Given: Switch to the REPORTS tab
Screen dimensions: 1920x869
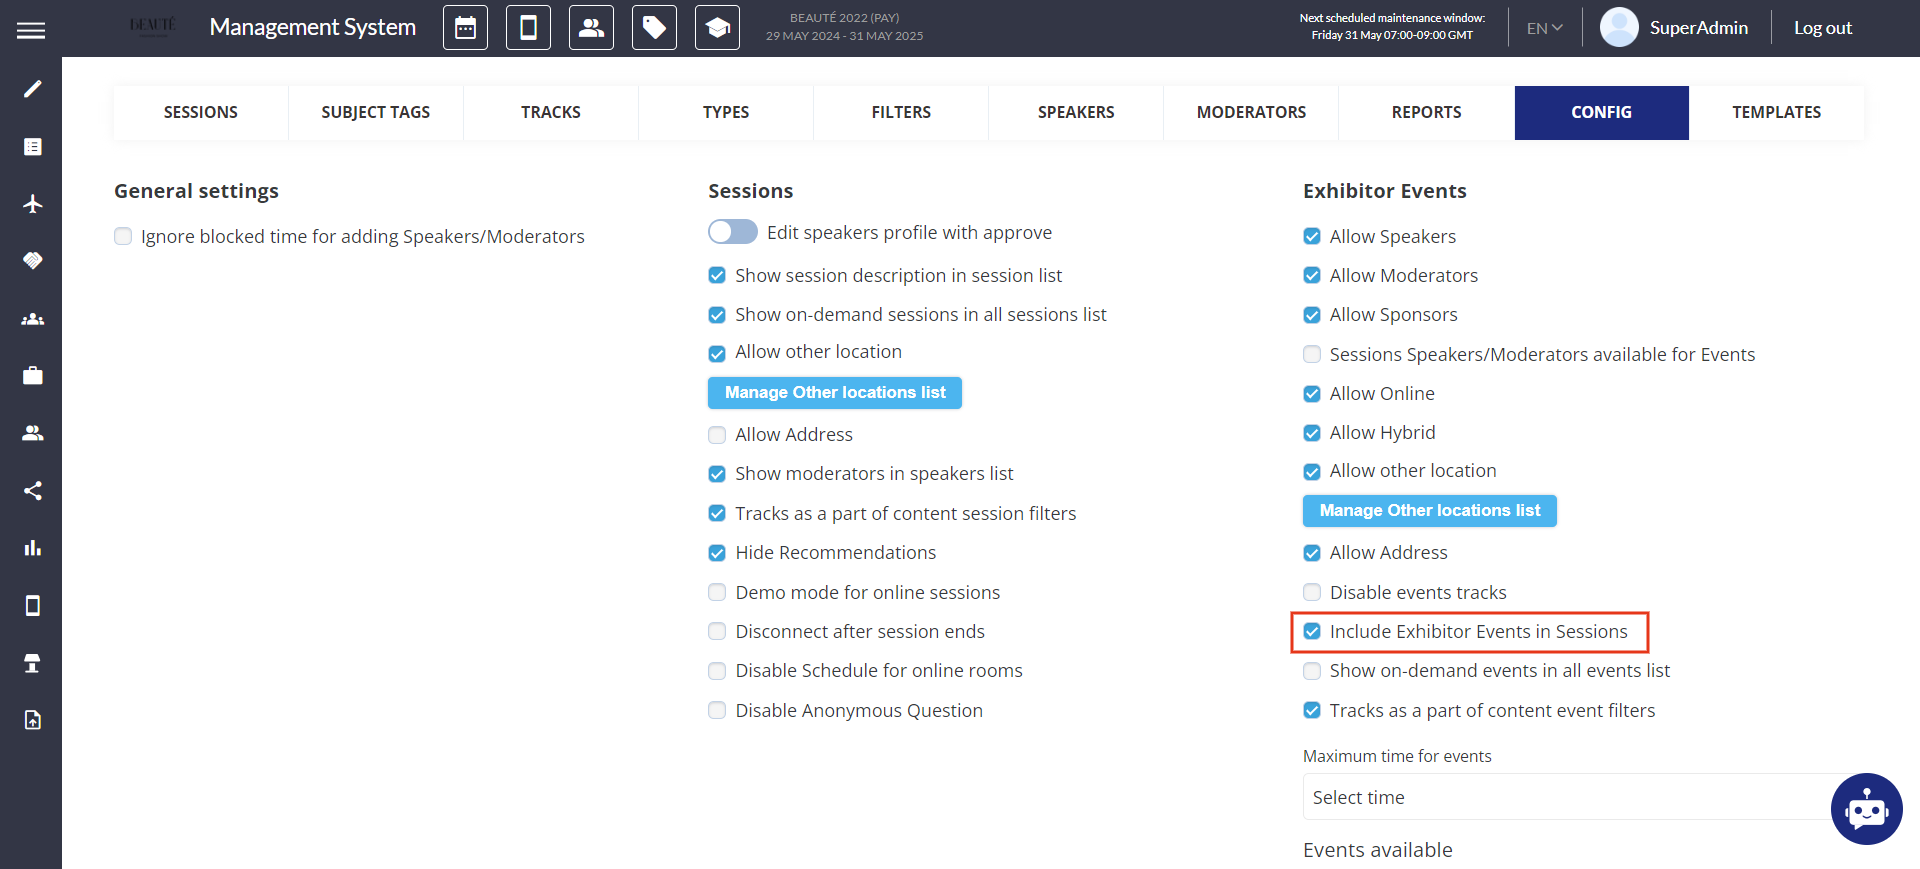Looking at the screenshot, I should [1426, 113].
